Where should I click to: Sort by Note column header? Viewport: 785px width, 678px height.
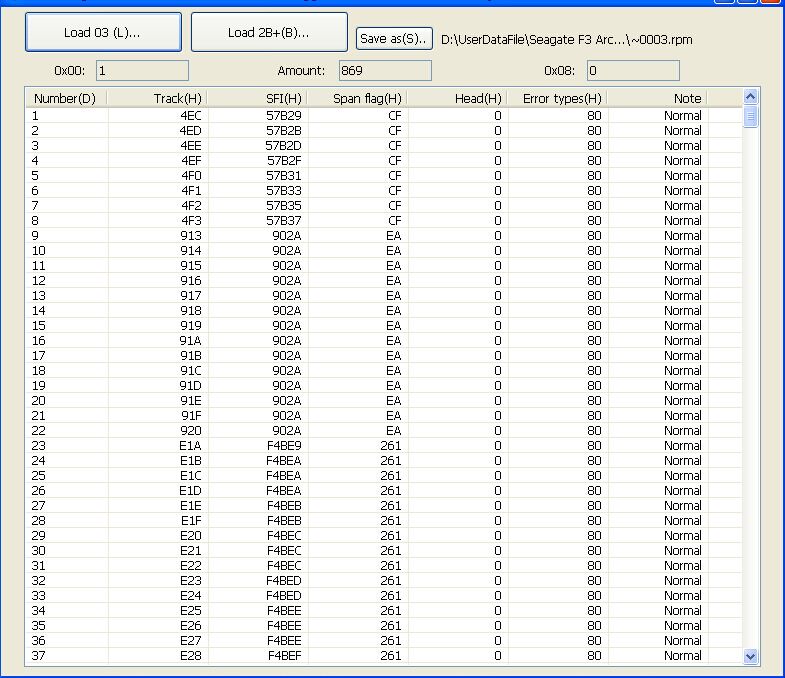pyautogui.click(x=657, y=98)
